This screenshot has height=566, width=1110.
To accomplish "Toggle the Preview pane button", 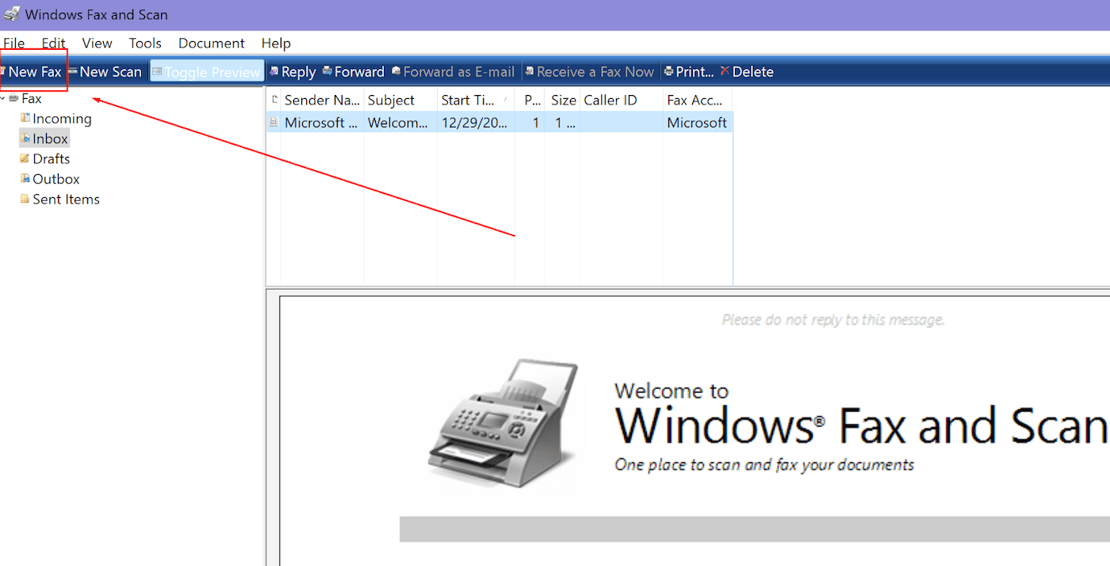I will 207,72.
